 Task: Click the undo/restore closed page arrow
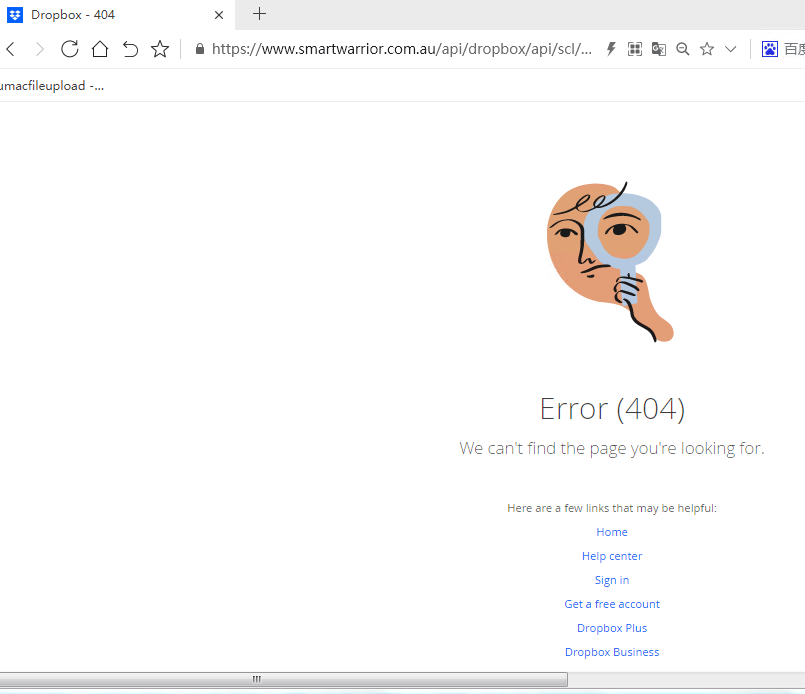[130, 49]
